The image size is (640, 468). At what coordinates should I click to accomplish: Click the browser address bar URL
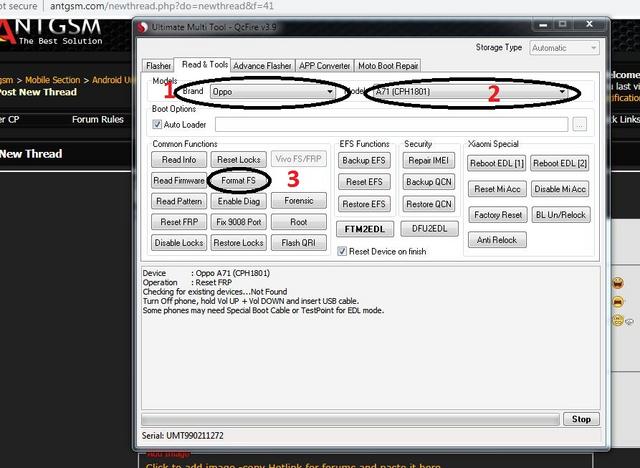(x=162, y=6)
